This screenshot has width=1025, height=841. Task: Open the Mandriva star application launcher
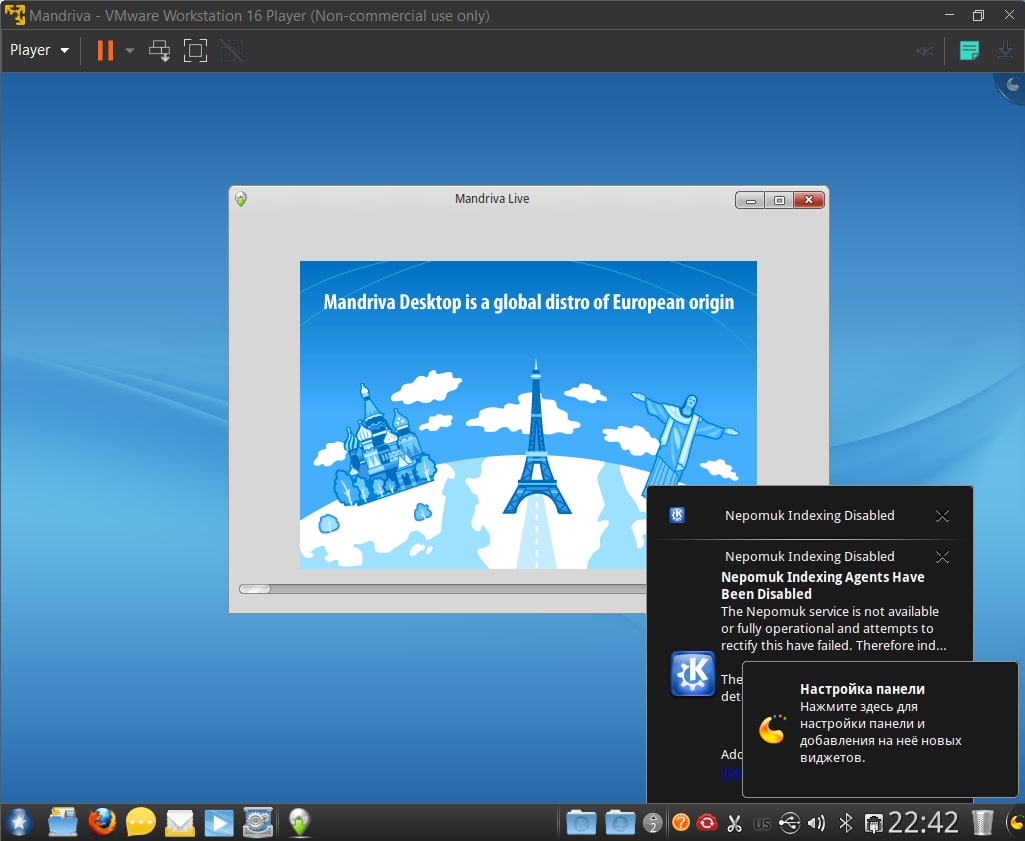(18, 822)
